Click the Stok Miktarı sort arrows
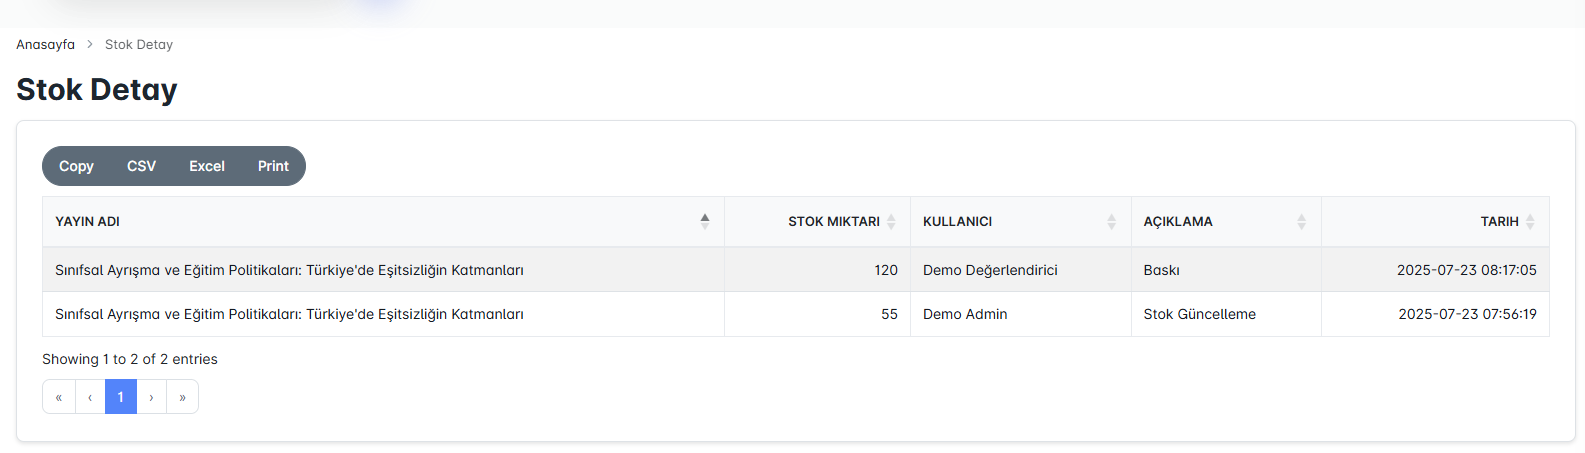Viewport: 1585px width, 453px height. coord(891,222)
